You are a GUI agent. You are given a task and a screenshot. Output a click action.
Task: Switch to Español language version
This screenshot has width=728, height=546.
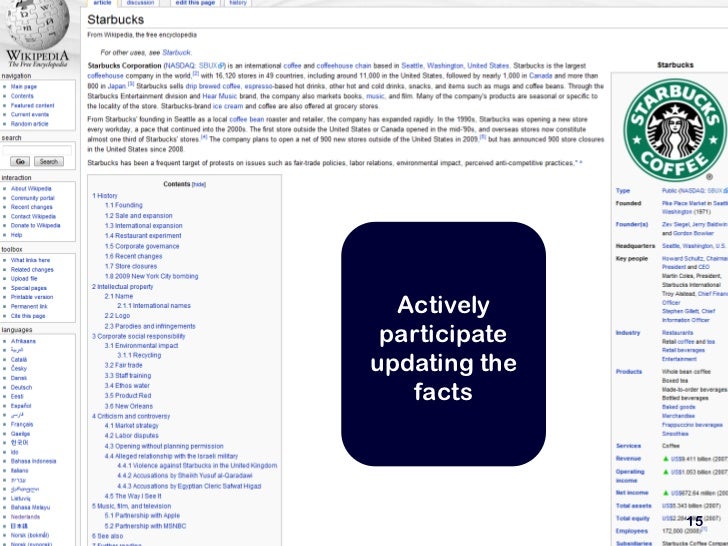21,406
